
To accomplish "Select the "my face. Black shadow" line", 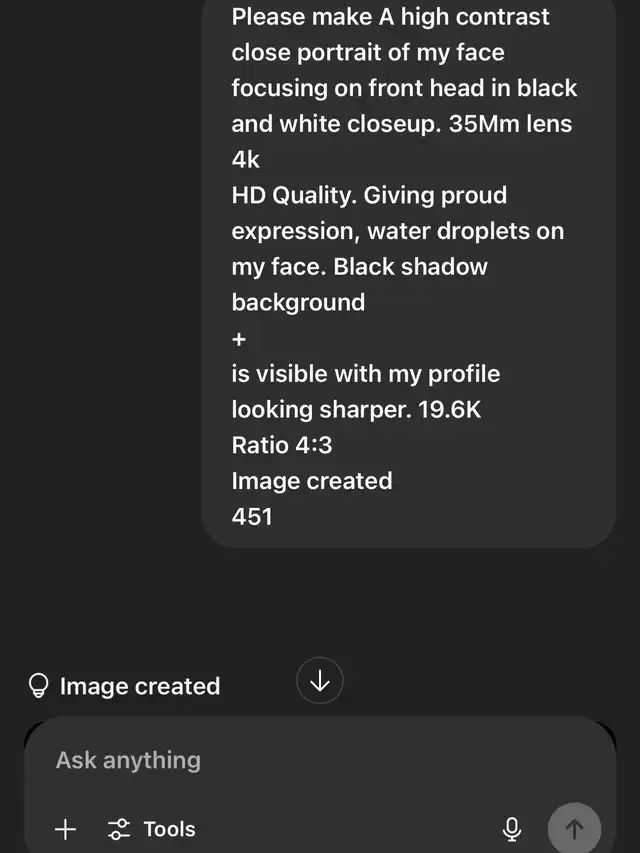I will pos(360,267).
